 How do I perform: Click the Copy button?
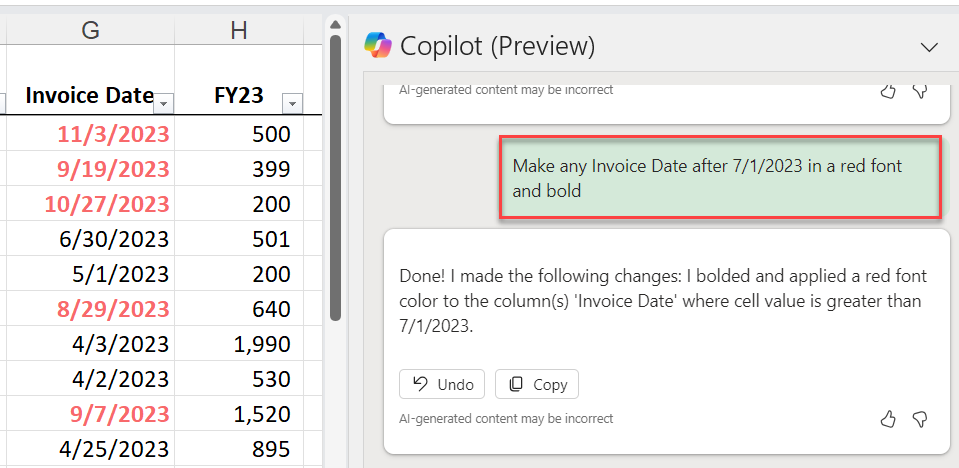(x=536, y=384)
